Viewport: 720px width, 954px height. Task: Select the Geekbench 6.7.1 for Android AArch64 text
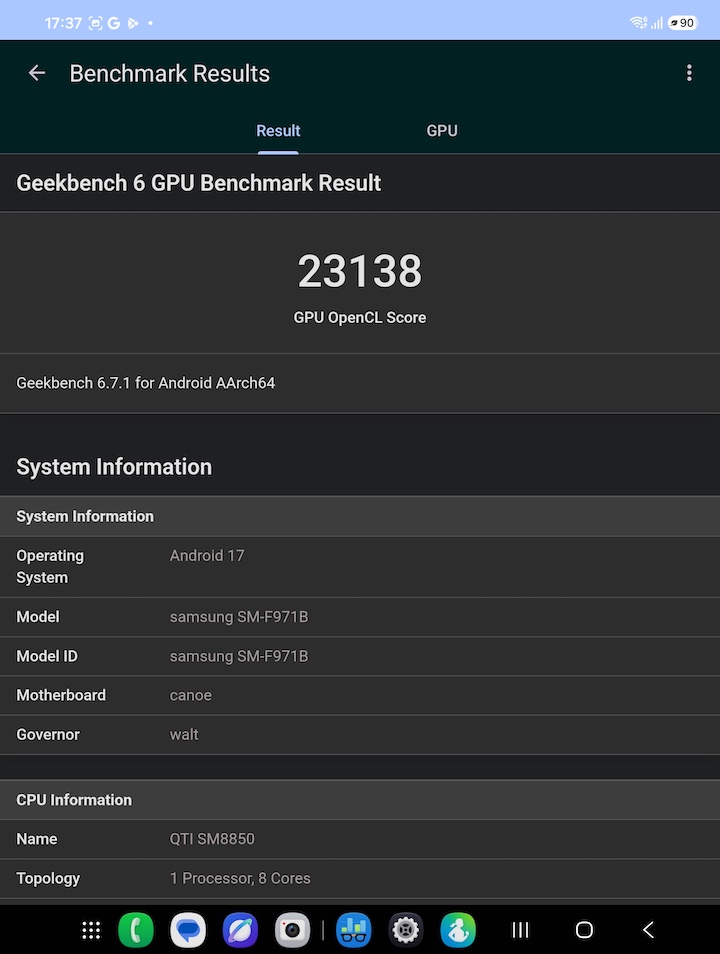(x=145, y=383)
